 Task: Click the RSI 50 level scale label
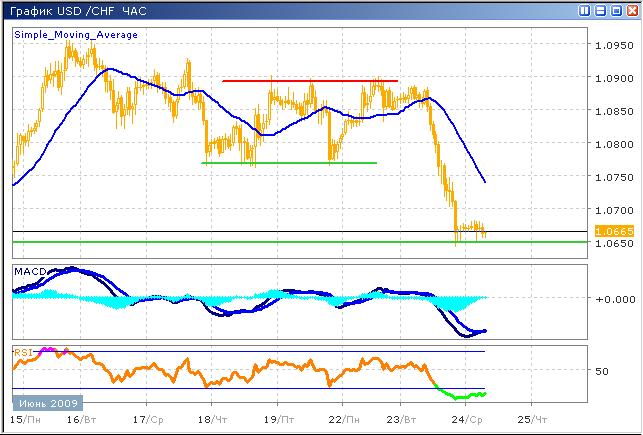tap(602, 371)
